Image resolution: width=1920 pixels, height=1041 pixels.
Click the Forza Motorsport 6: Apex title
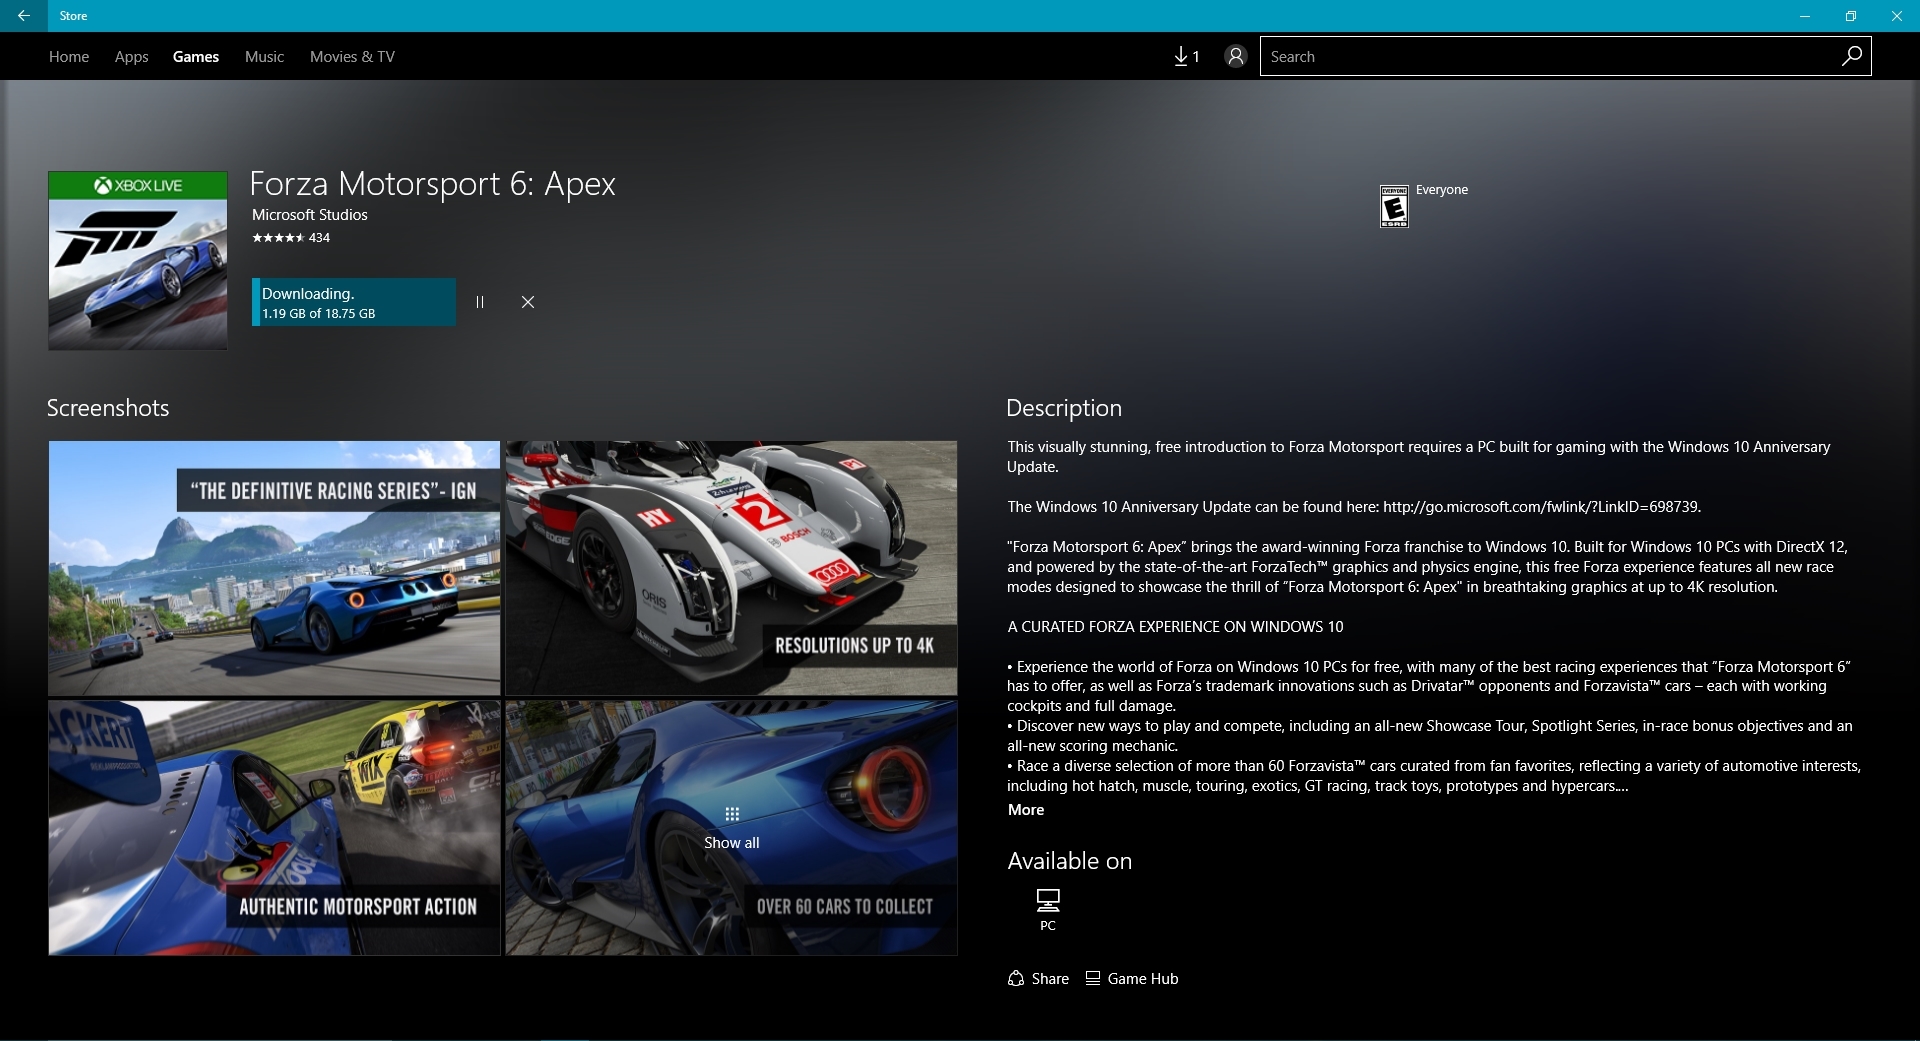(432, 184)
